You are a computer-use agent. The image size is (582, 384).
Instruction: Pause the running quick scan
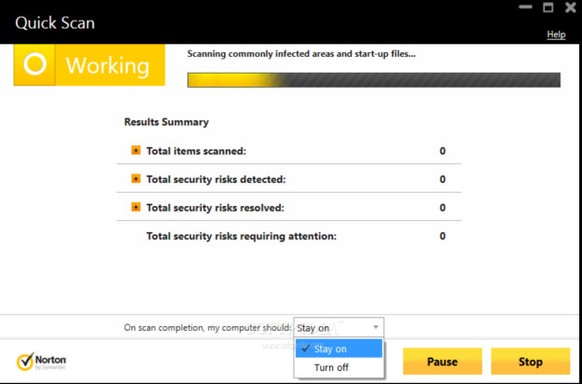coord(442,361)
